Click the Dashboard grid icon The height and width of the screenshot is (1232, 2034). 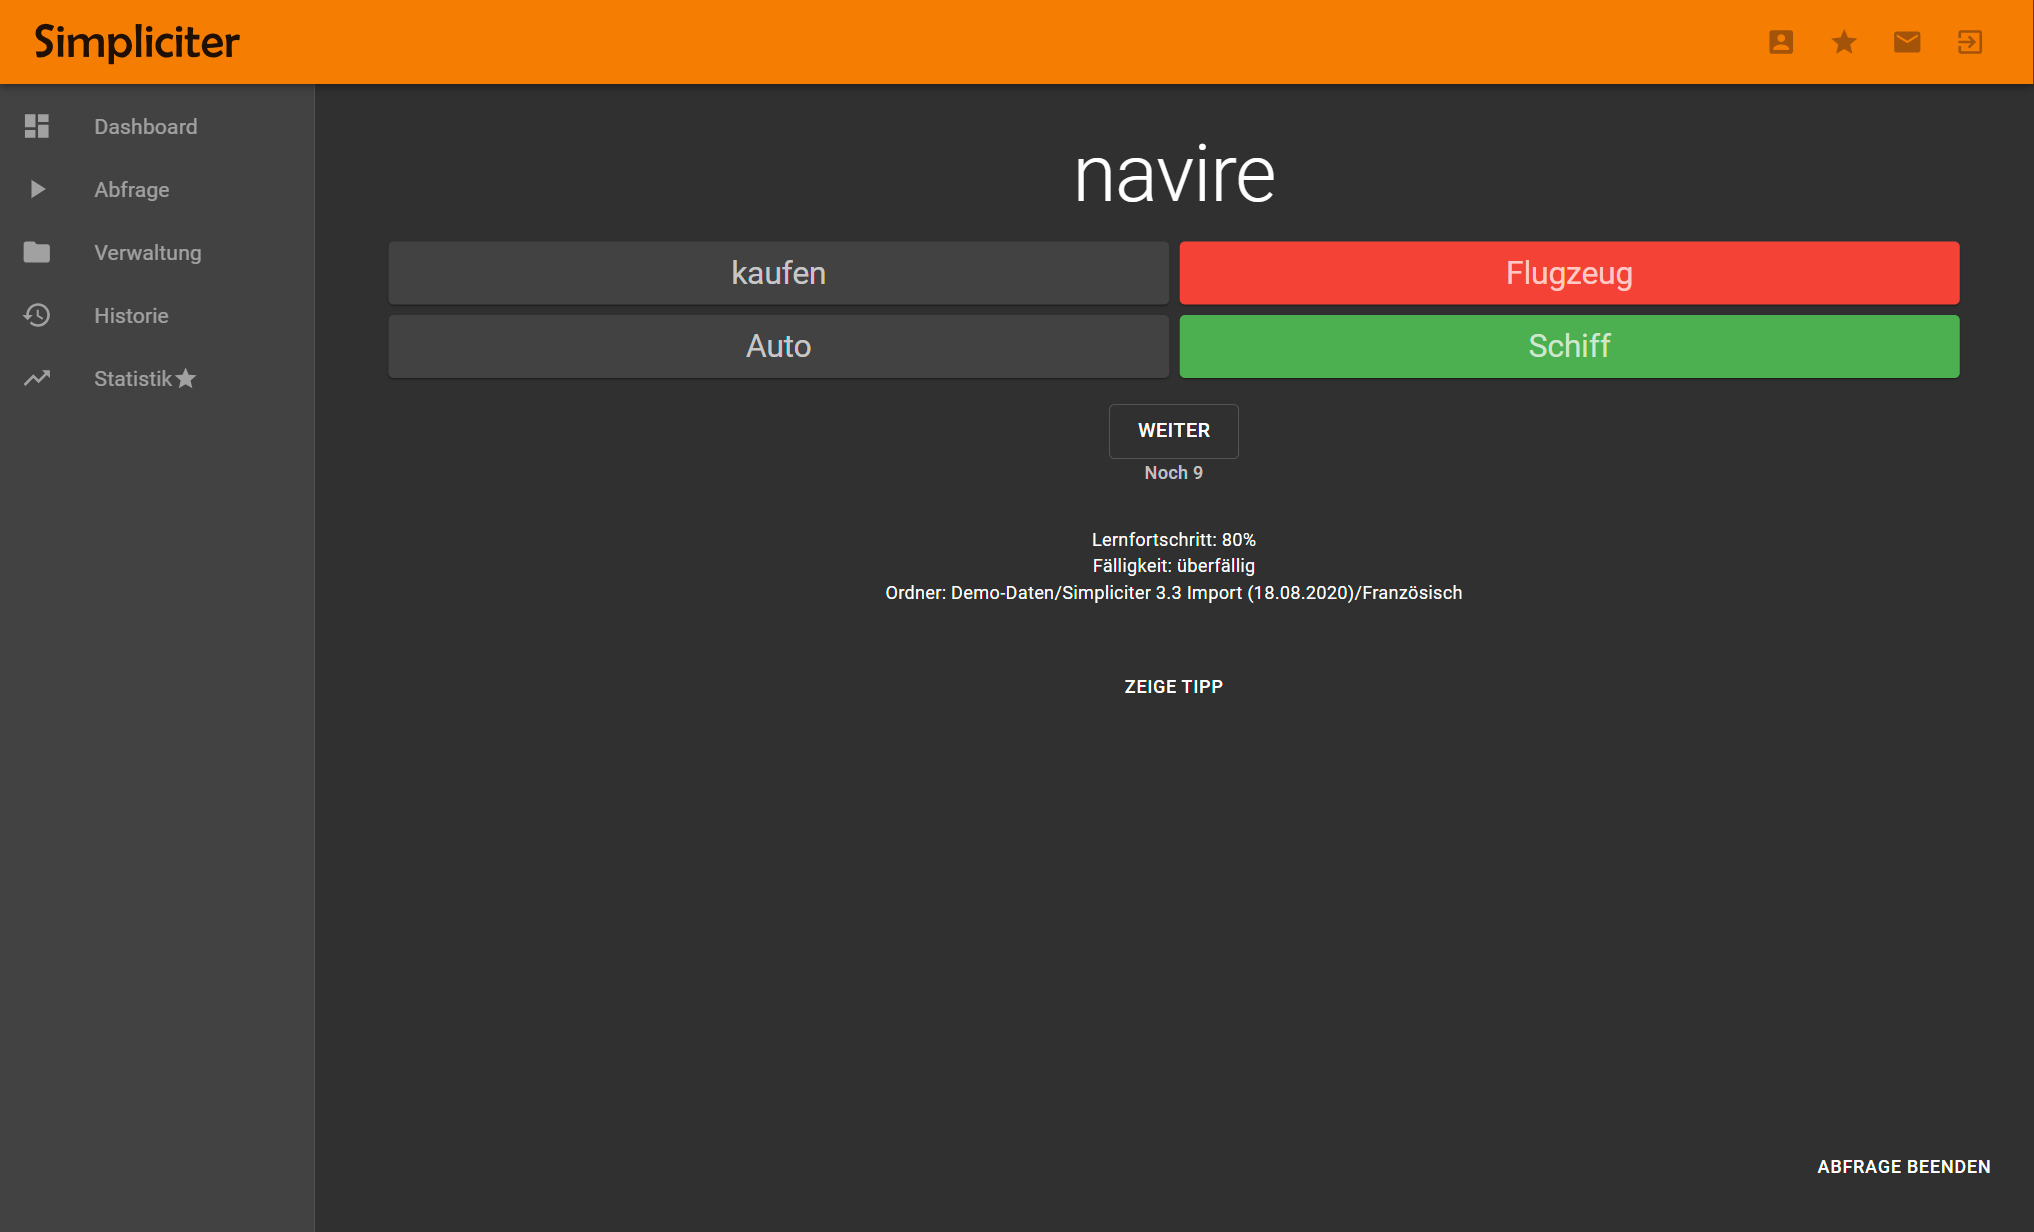(x=37, y=126)
